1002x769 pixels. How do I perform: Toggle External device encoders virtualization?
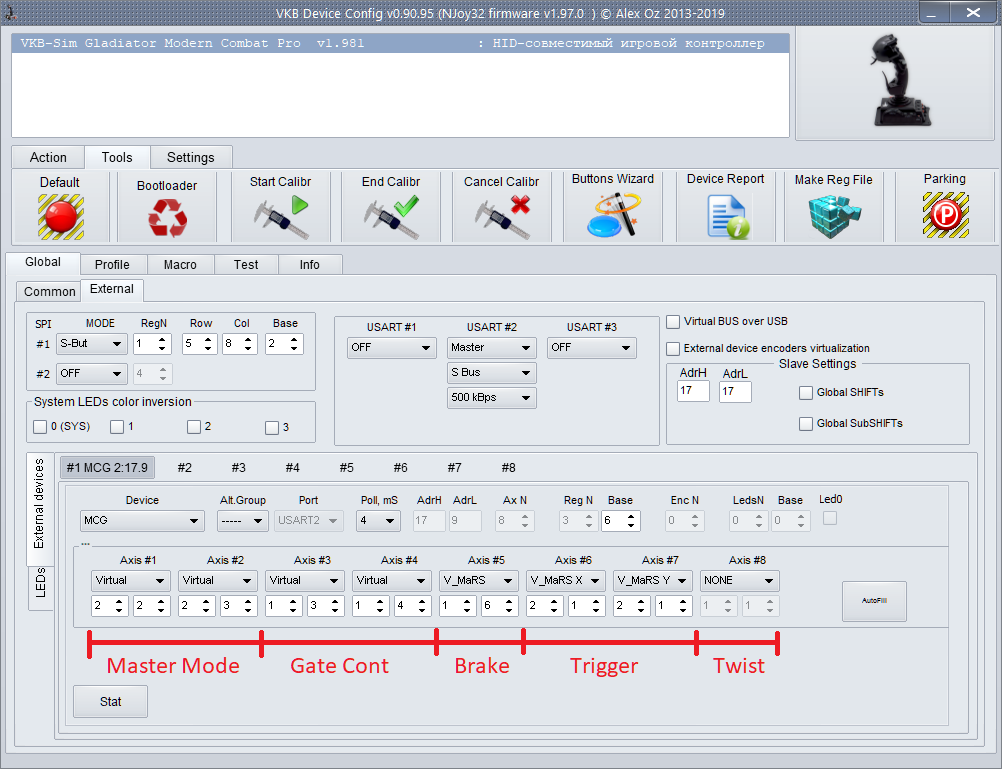click(674, 348)
